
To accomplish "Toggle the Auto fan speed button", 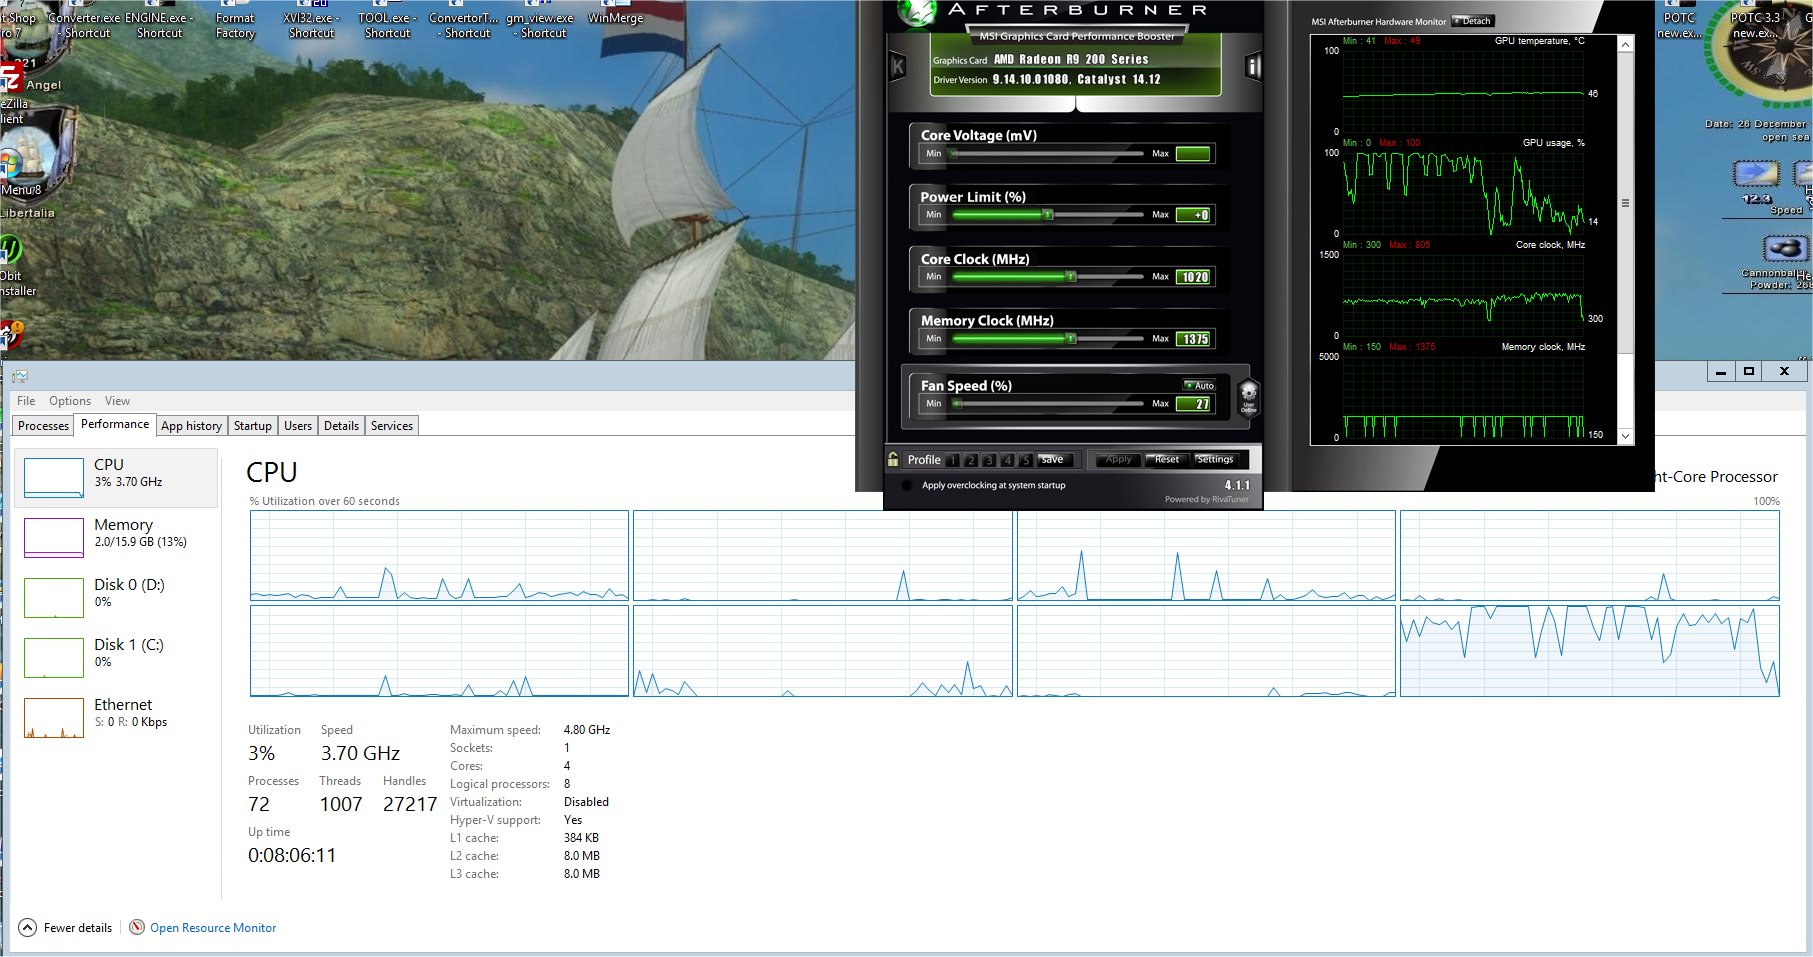I will 1199,385.
